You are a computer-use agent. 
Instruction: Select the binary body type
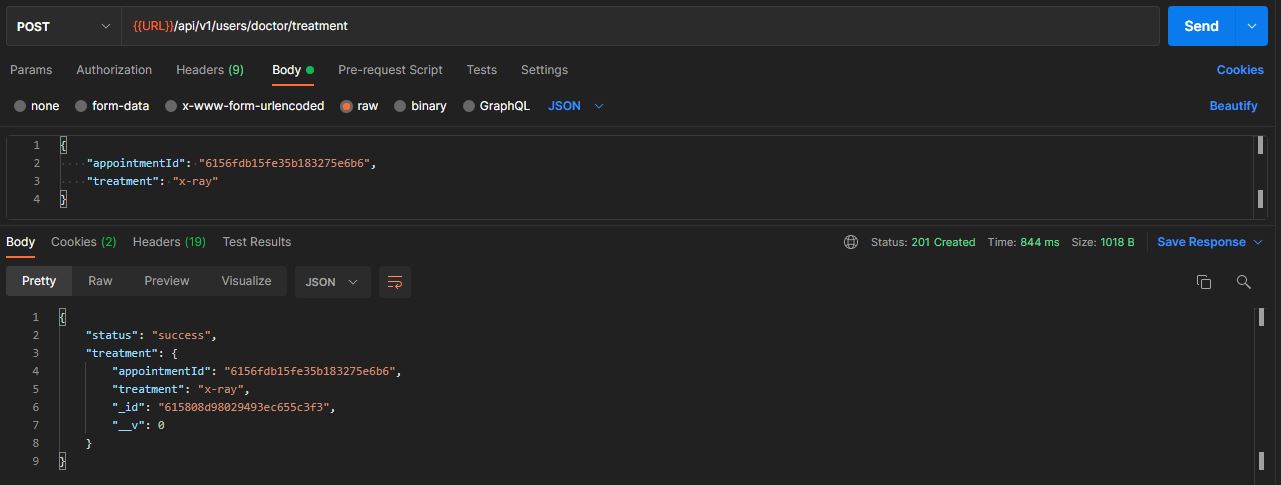(420, 106)
